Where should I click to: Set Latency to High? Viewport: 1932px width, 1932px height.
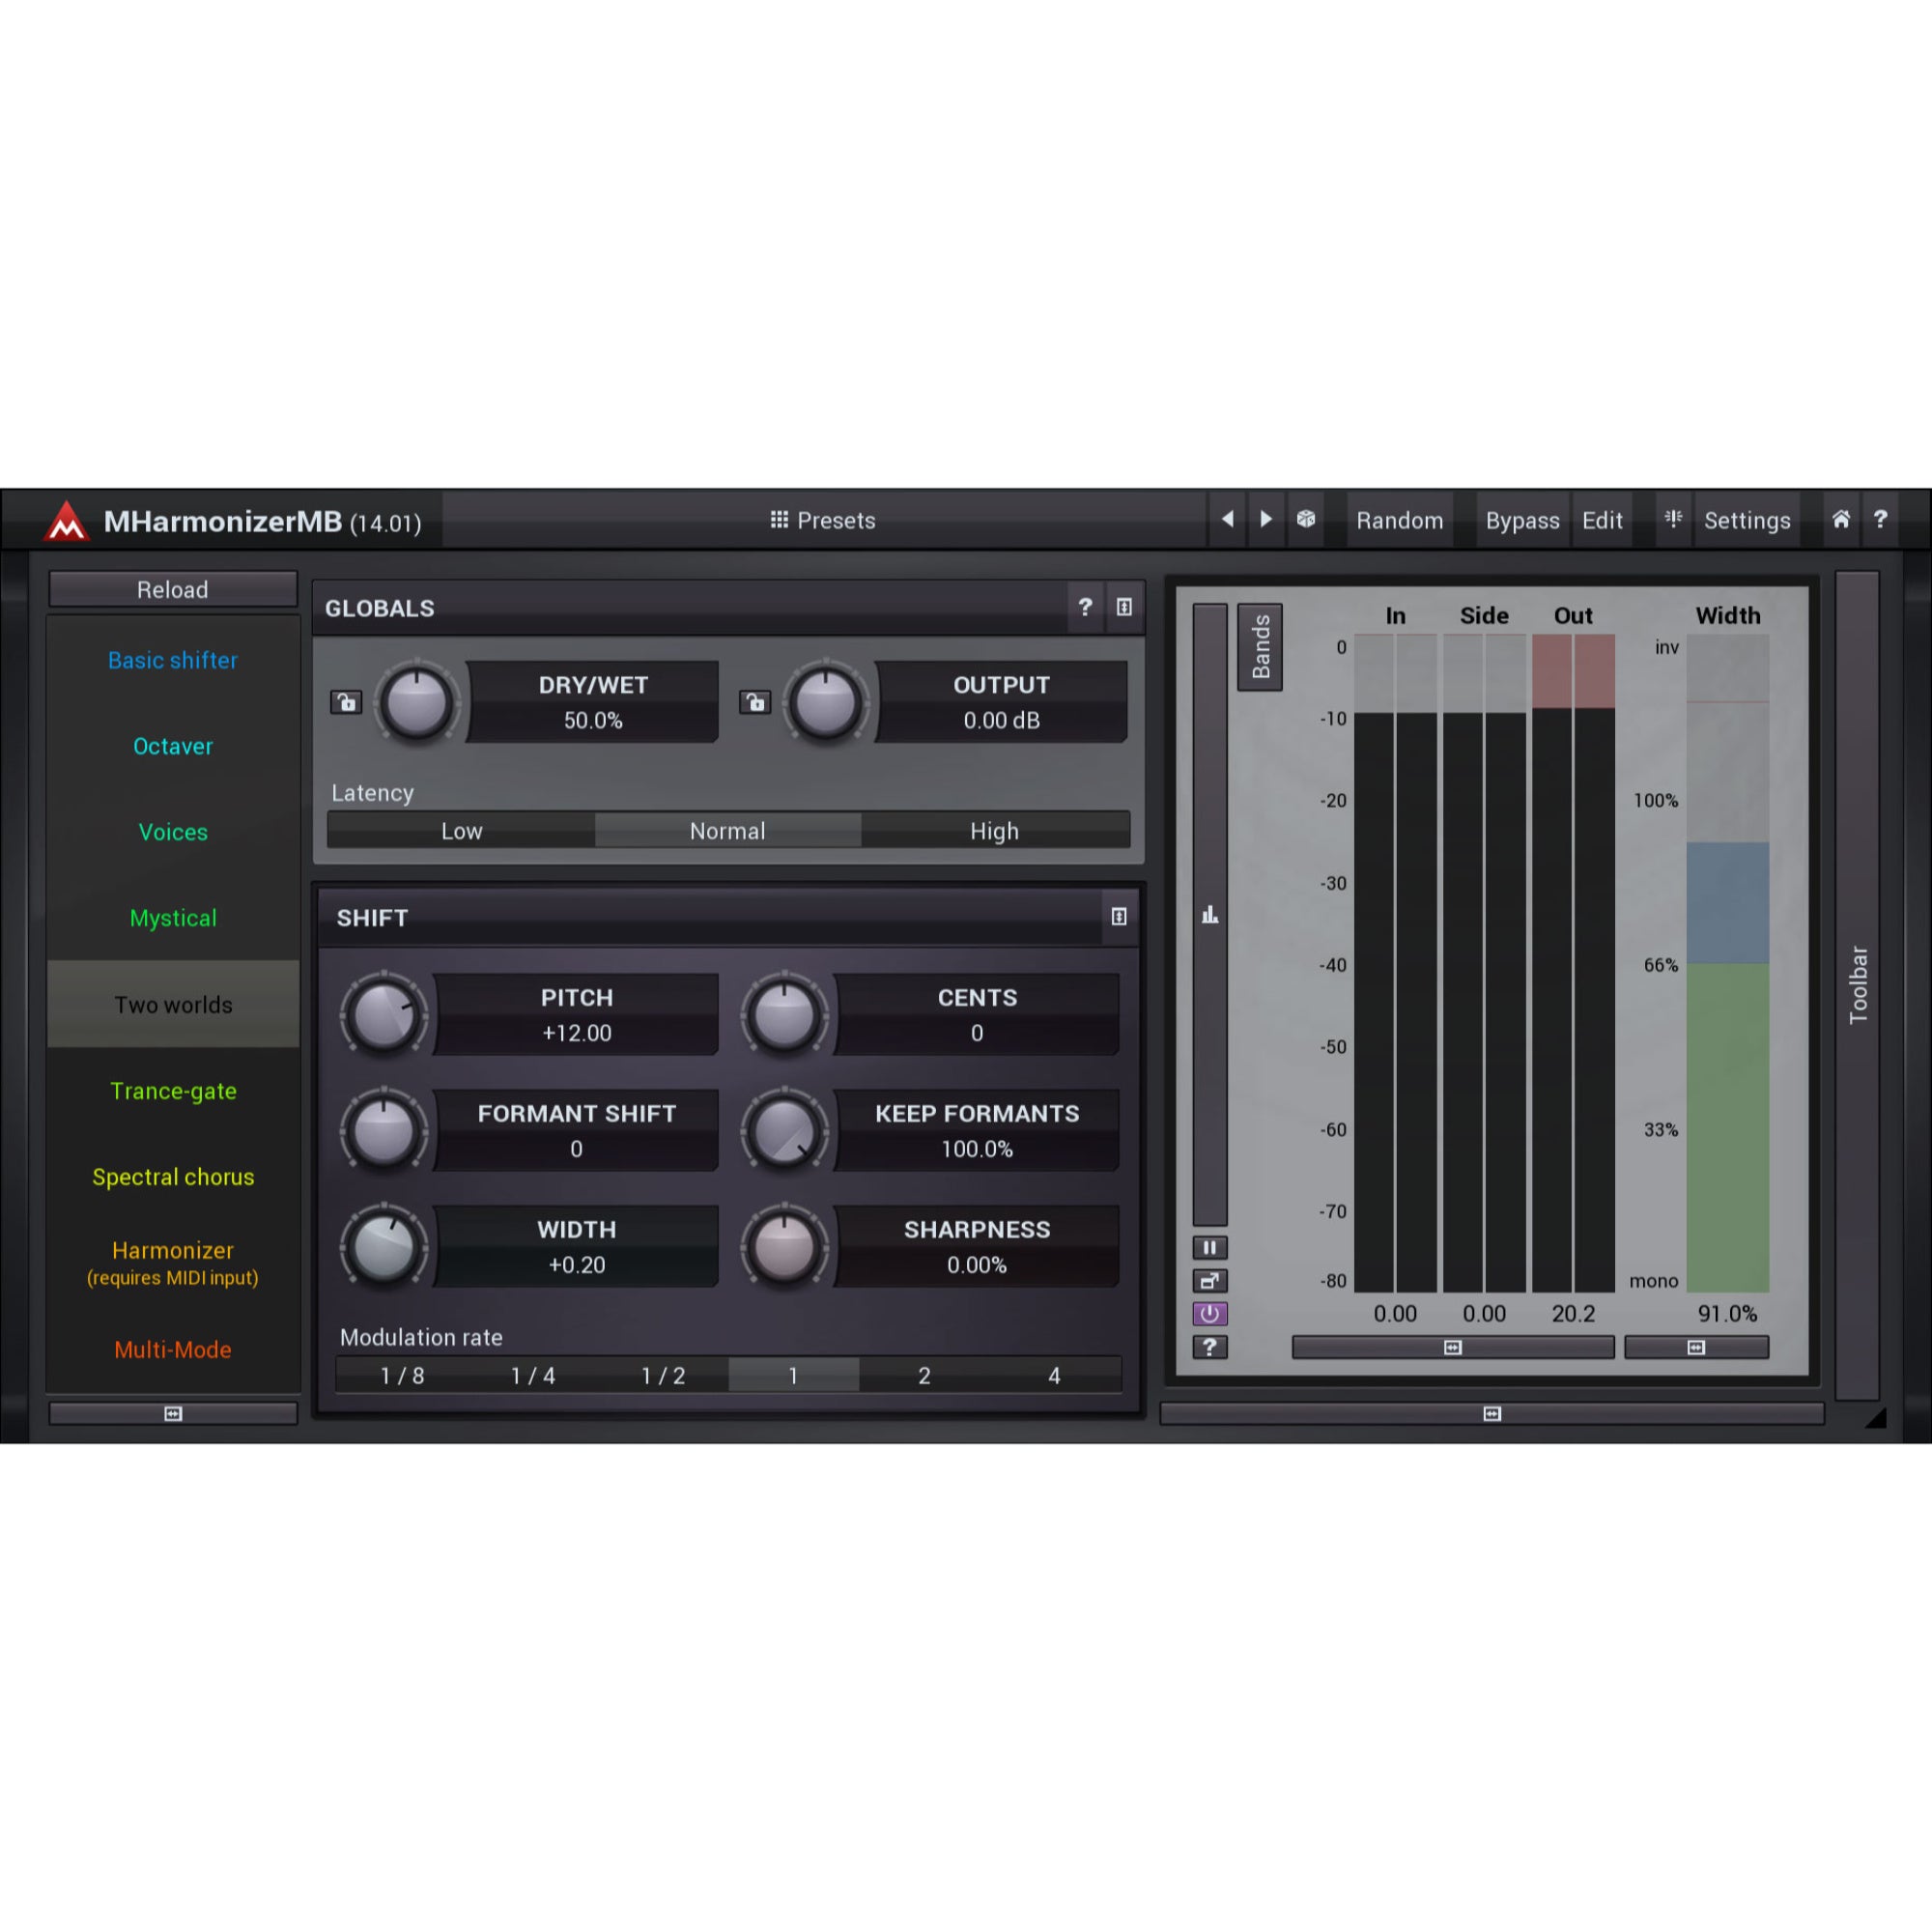pos(995,830)
